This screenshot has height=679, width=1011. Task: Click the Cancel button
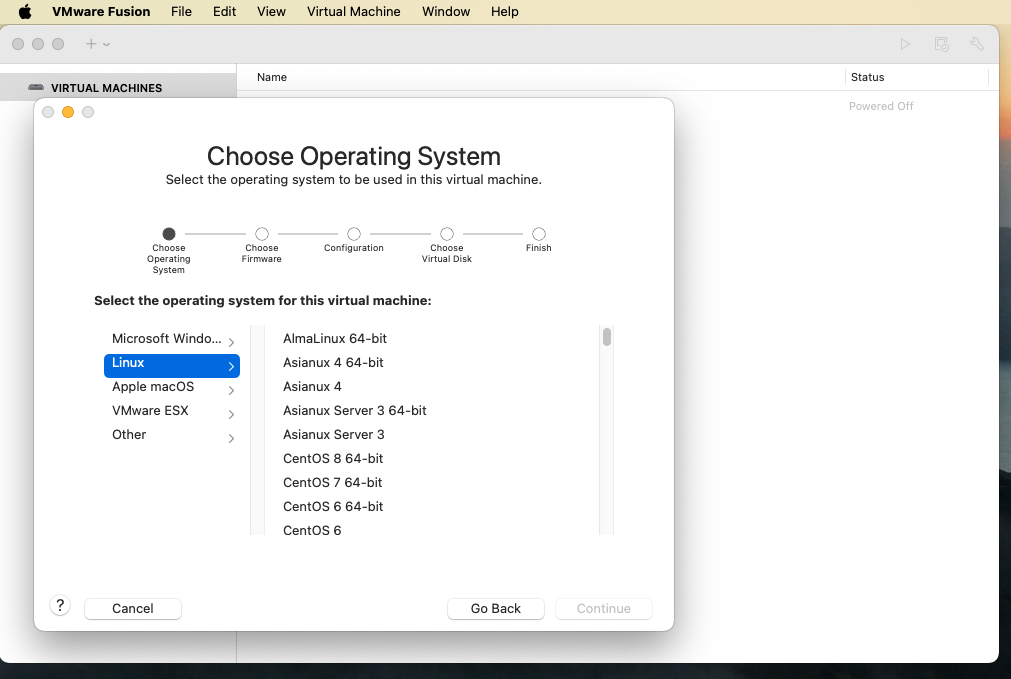(x=133, y=609)
